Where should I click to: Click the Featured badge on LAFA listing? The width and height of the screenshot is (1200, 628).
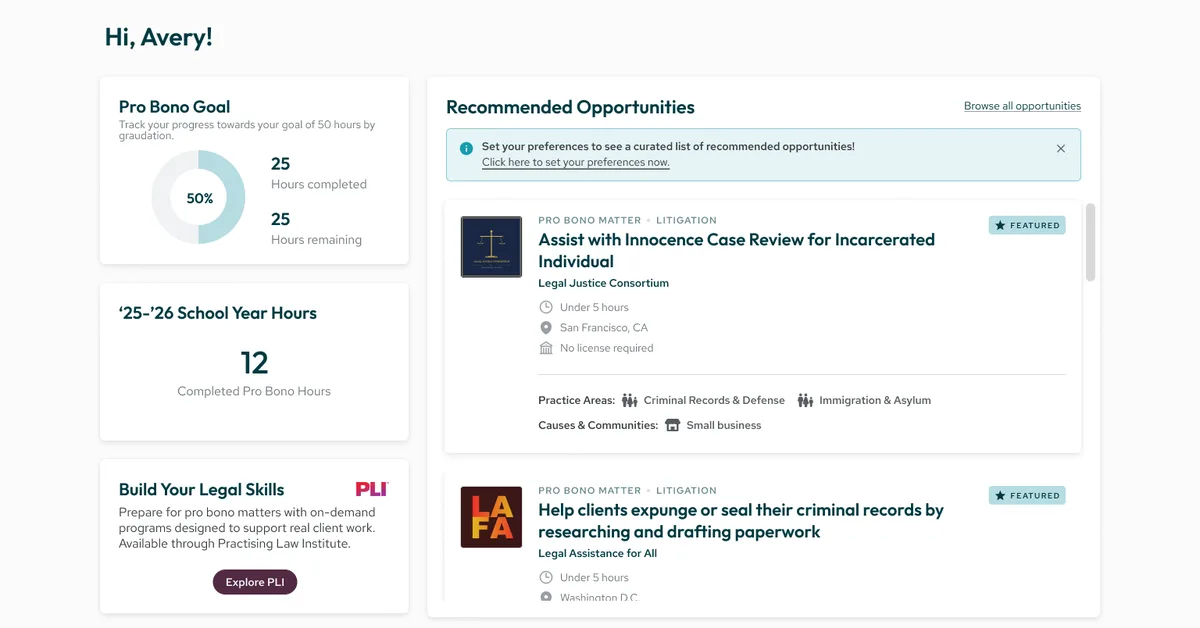click(1027, 495)
